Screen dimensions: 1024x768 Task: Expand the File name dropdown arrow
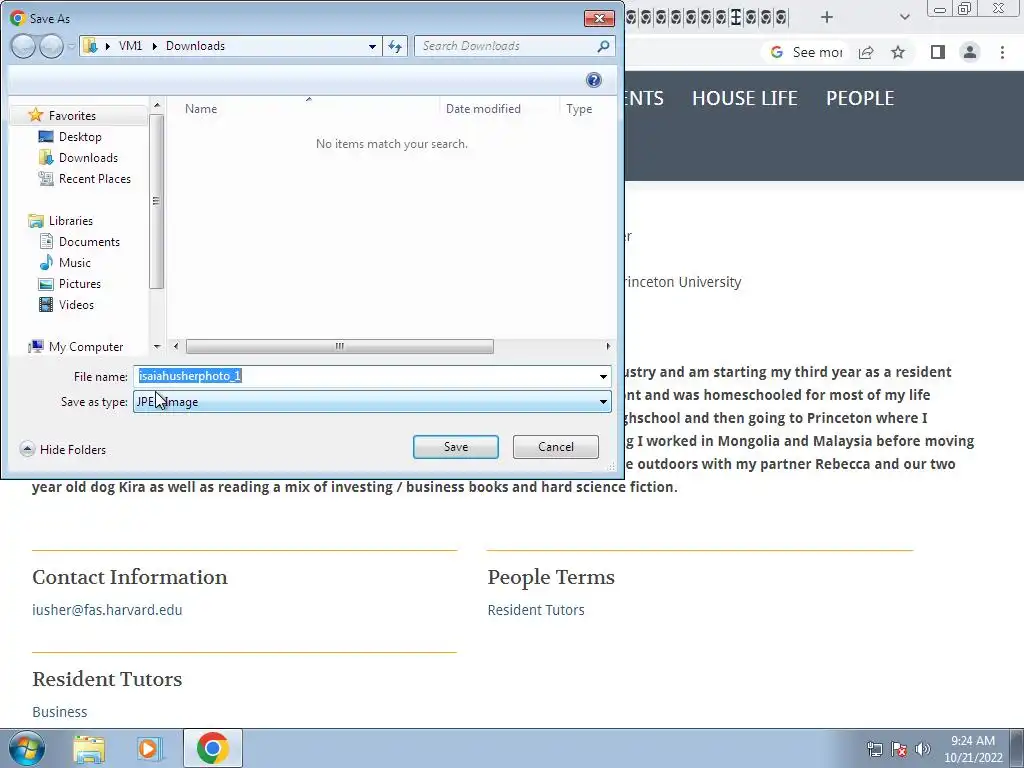click(603, 376)
